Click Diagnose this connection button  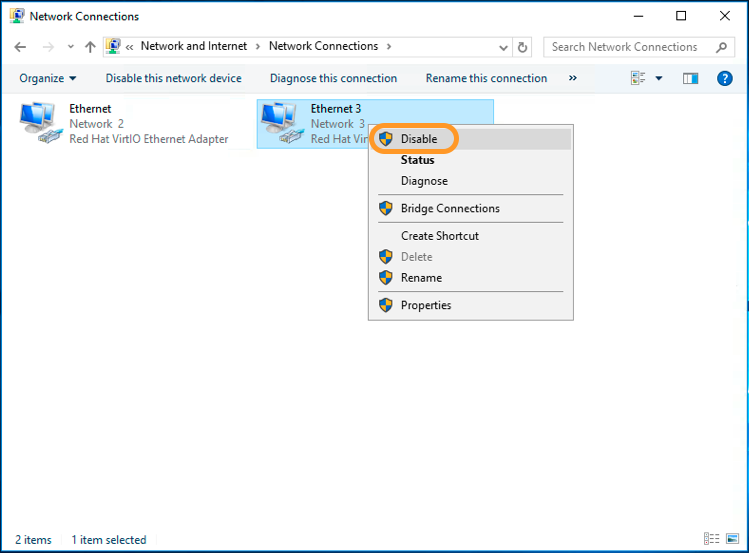(333, 78)
